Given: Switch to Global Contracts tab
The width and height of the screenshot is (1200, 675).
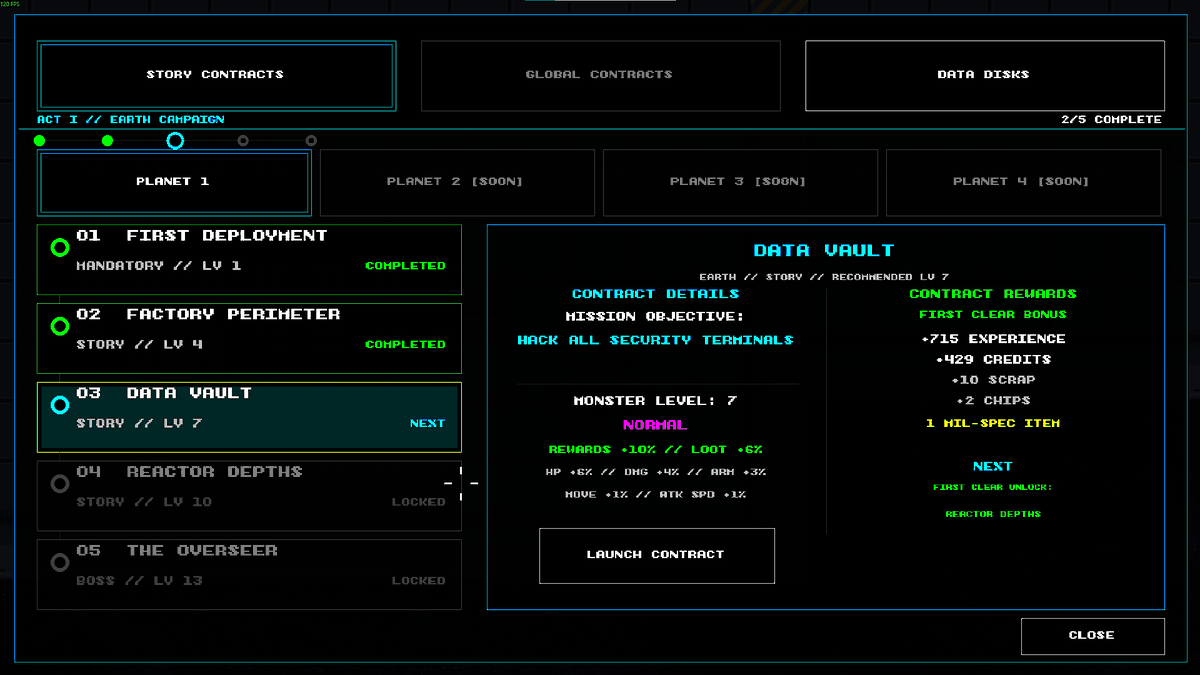Looking at the screenshot, I should tap(600, 75).
